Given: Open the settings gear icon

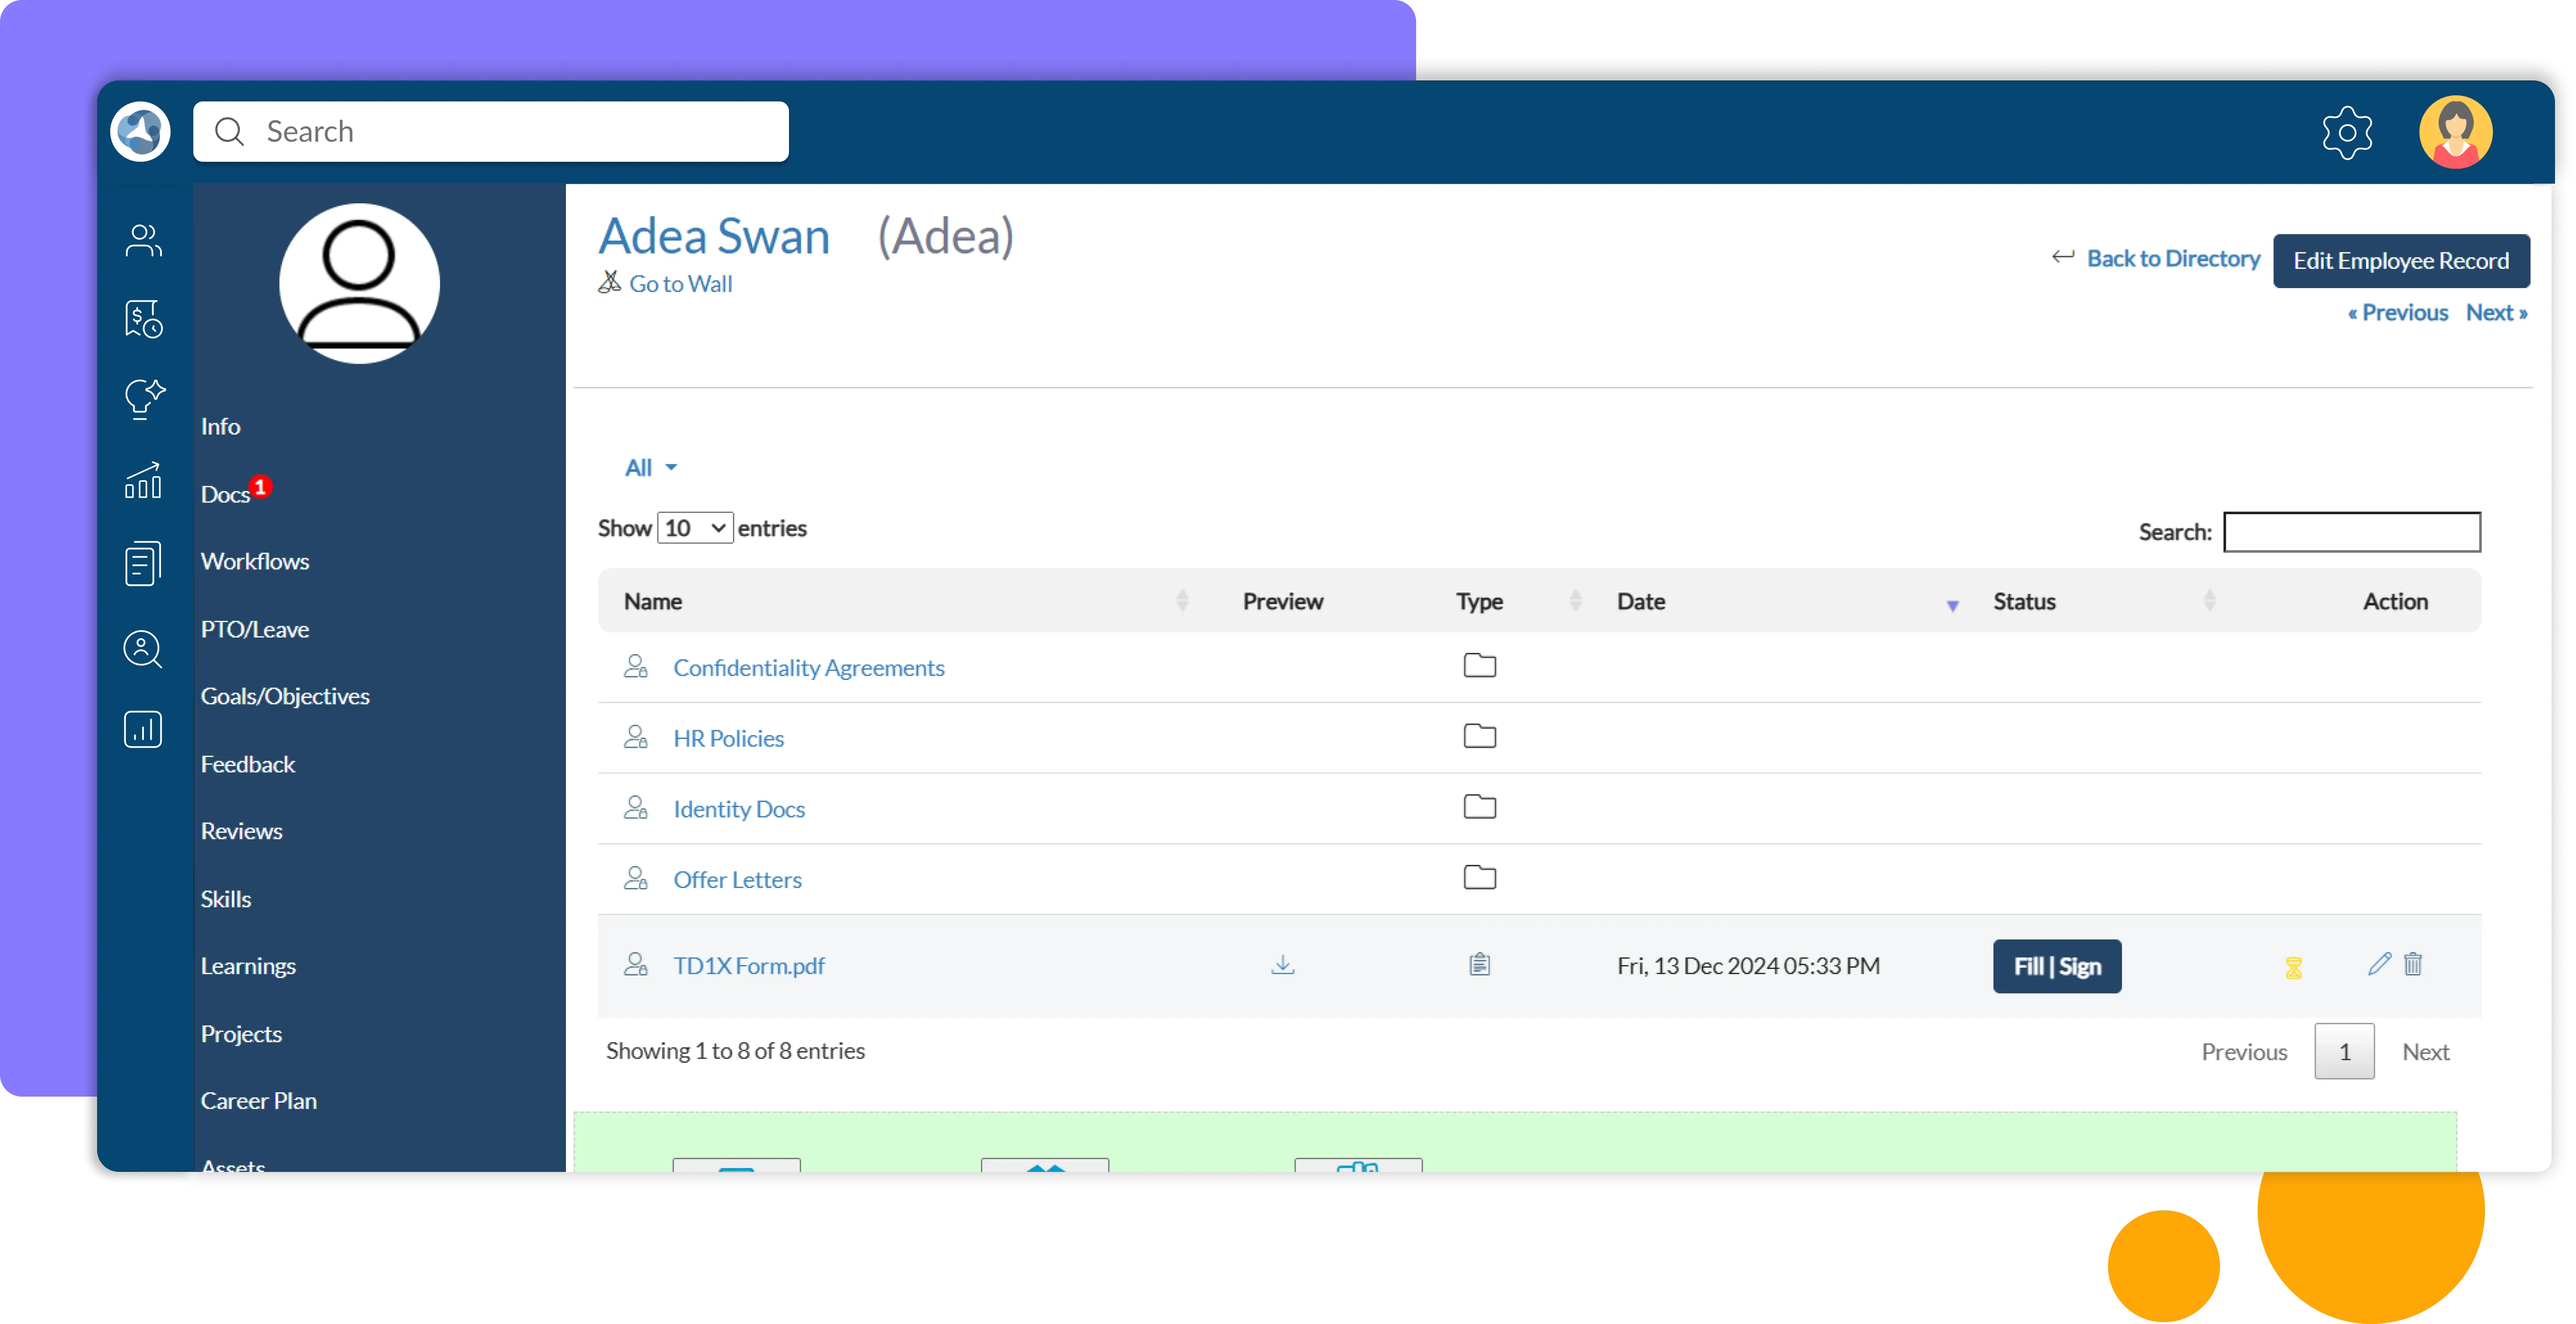Looking at the screenshot, I should click(2346, 132).
